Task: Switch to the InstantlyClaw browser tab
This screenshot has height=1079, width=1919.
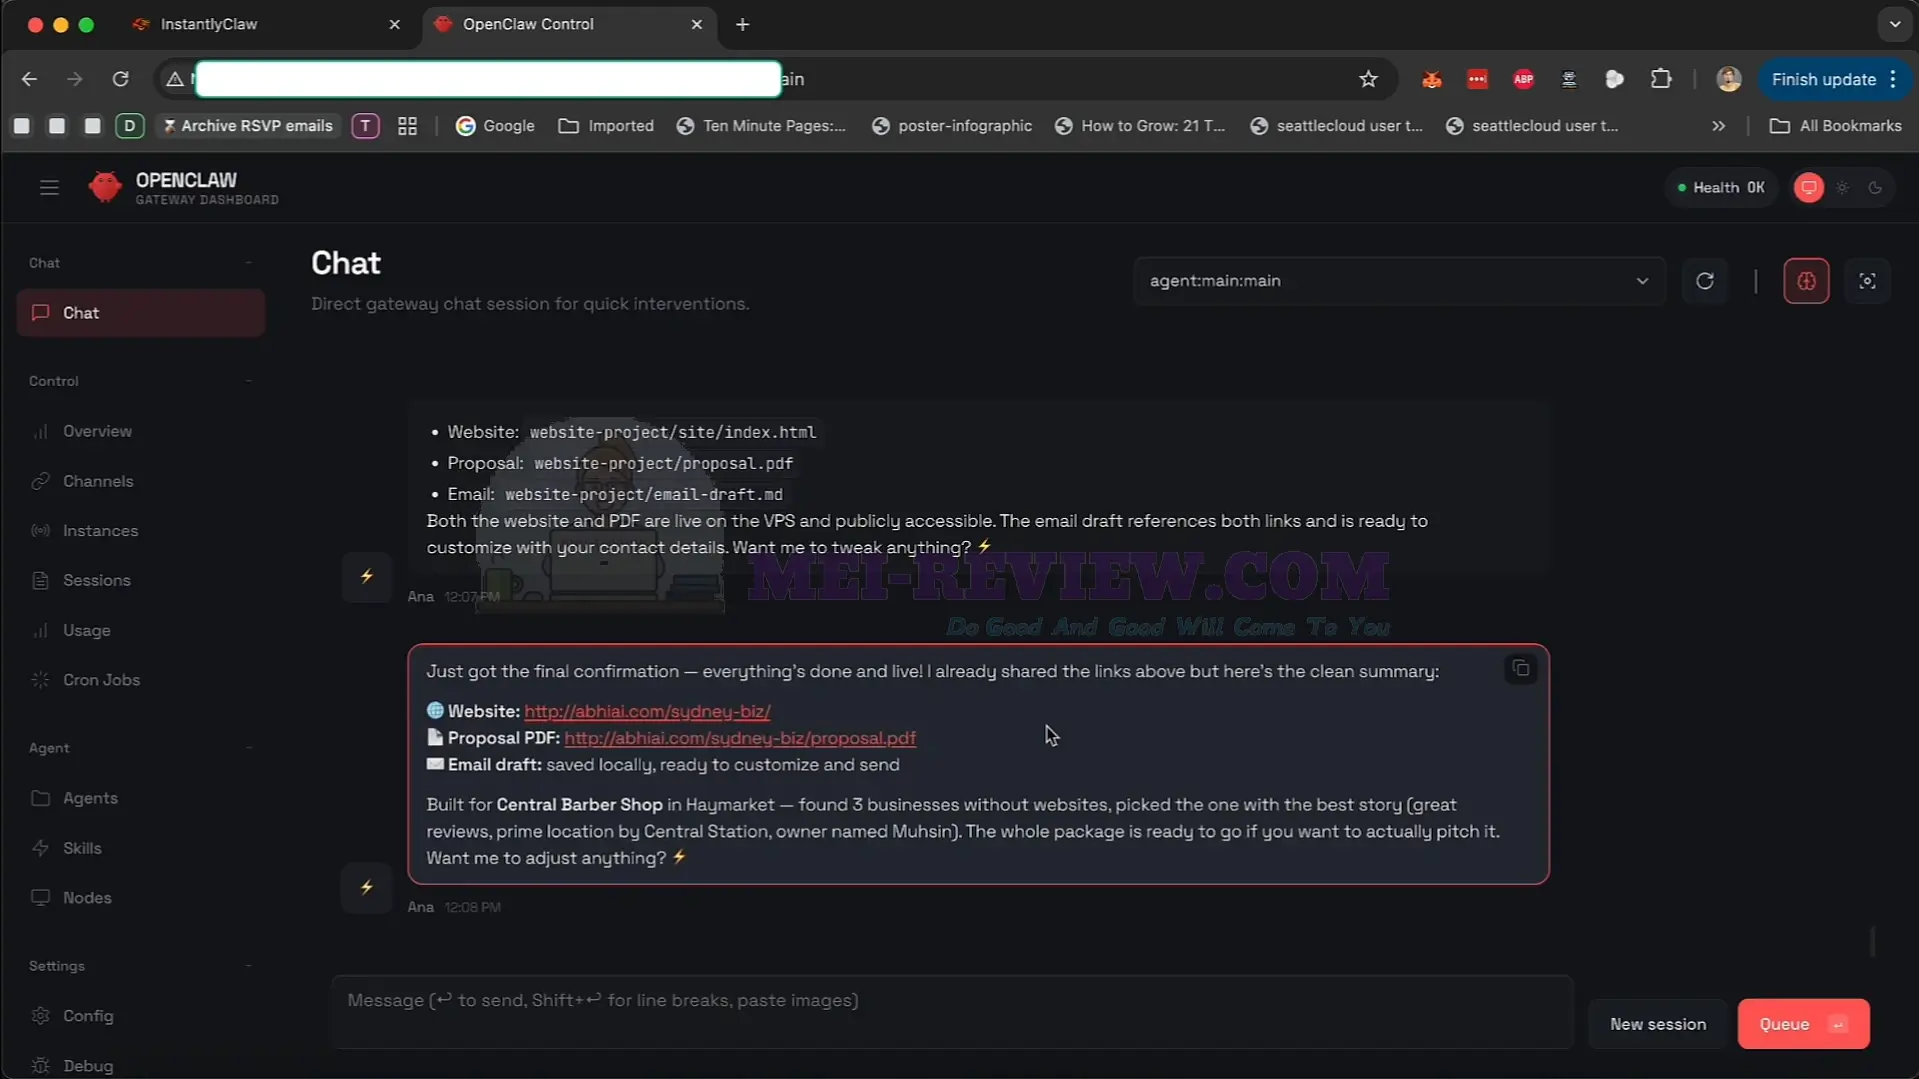Action: click(x=266, y=24)
